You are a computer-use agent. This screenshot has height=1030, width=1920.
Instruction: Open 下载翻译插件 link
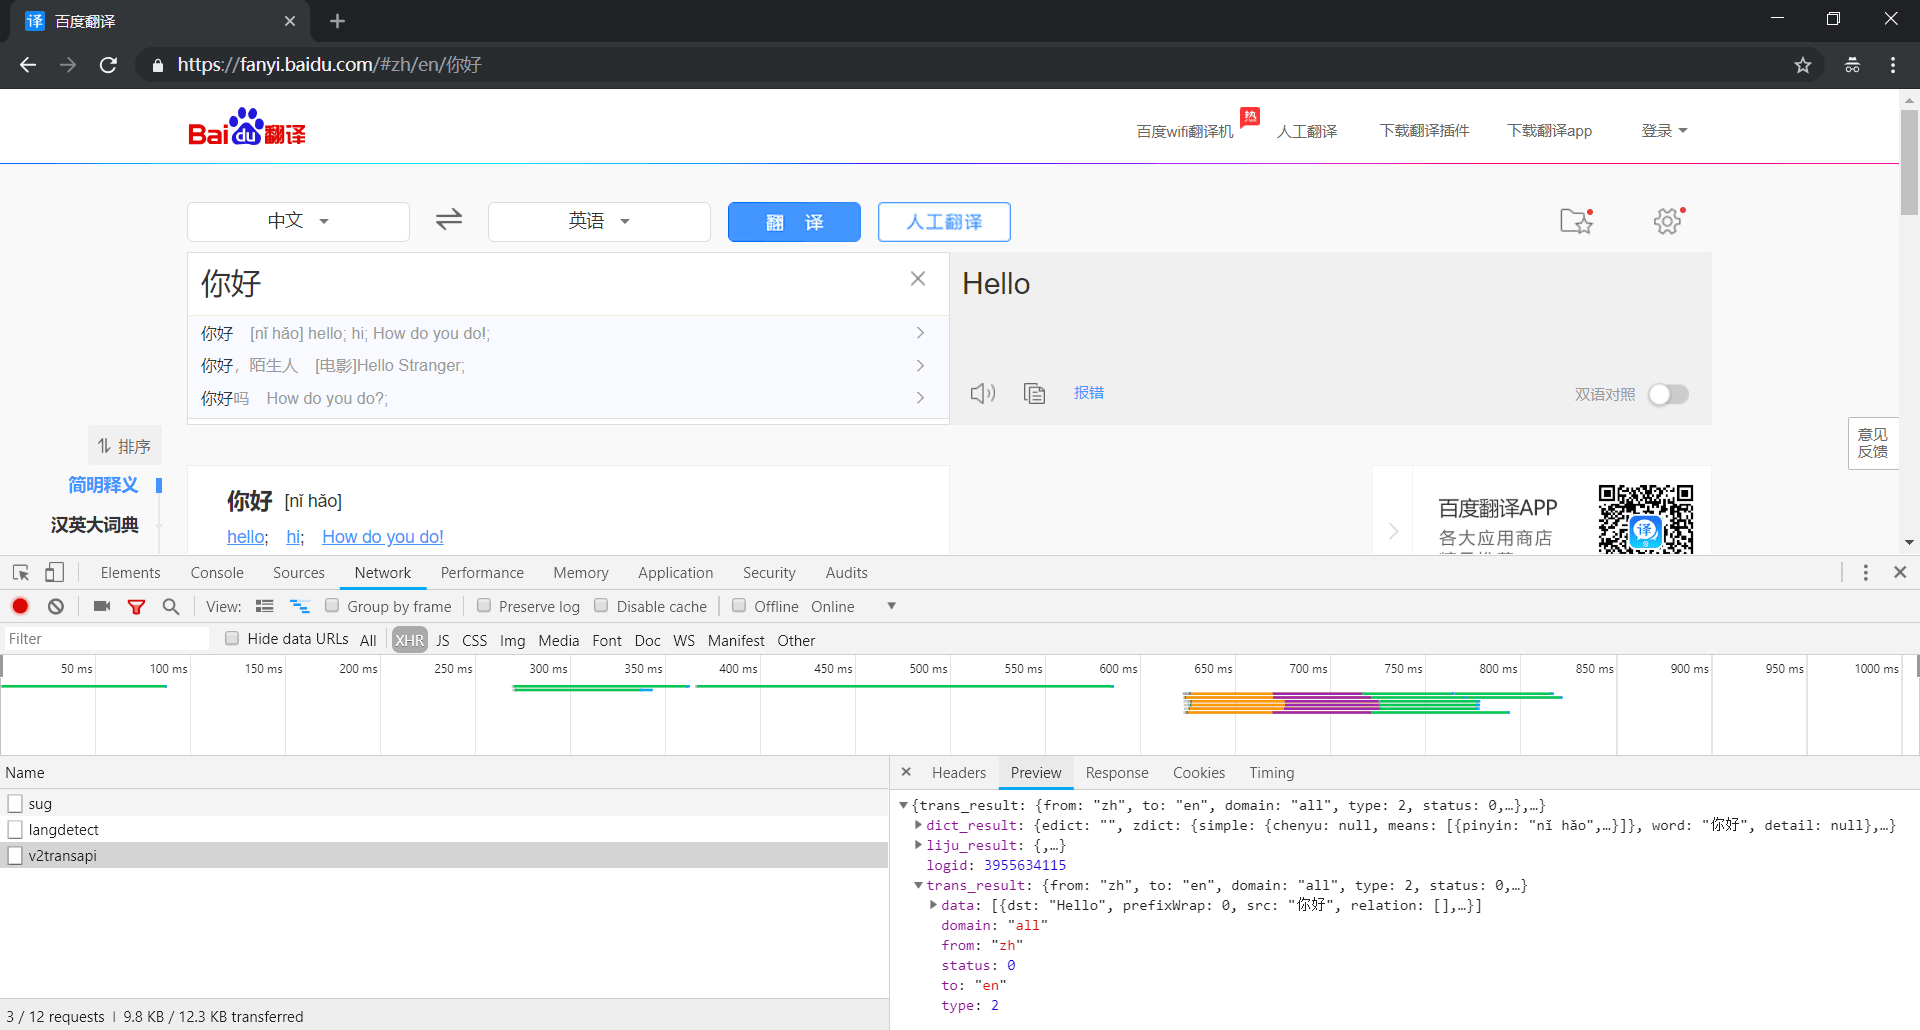(x=1424, y=131)
